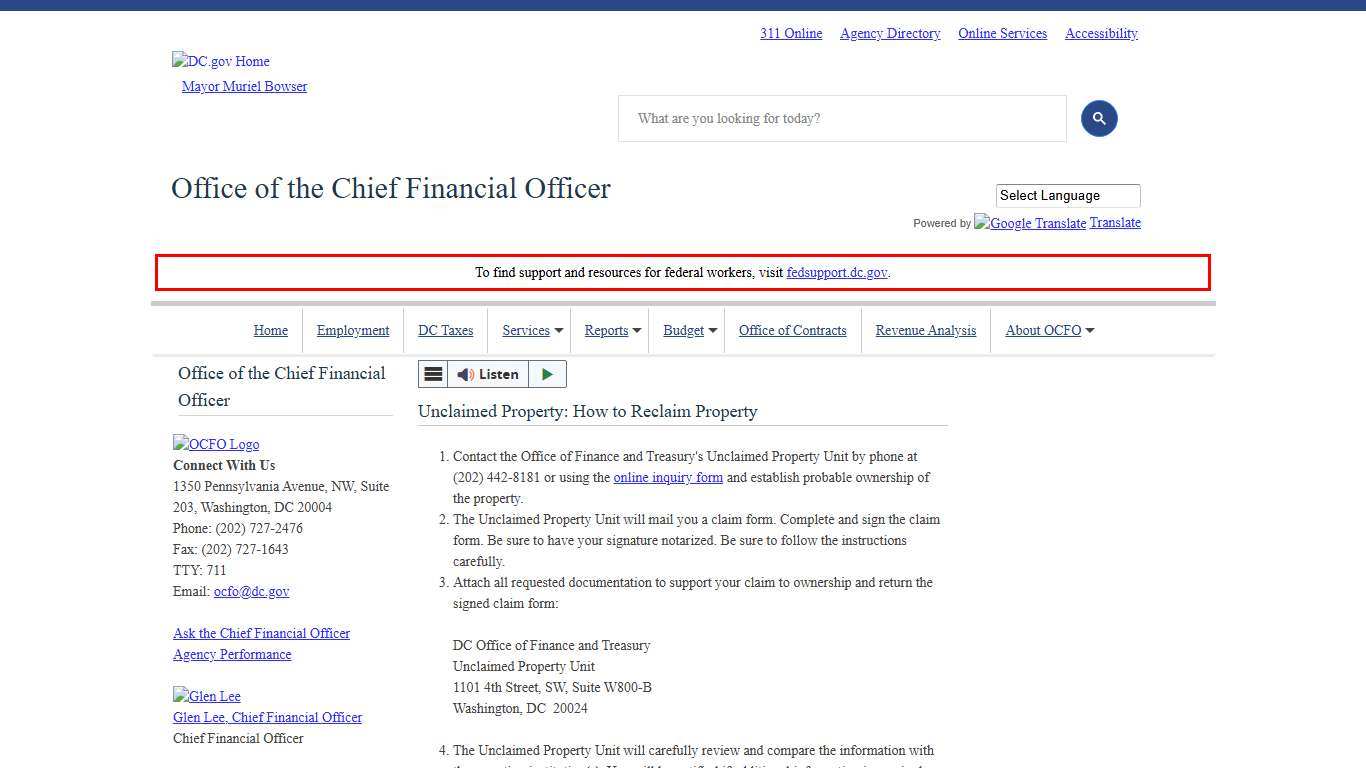This screenshot has width=1366, height=768.
Task: Click the Google Translate logo
Action: (1030, 223)
